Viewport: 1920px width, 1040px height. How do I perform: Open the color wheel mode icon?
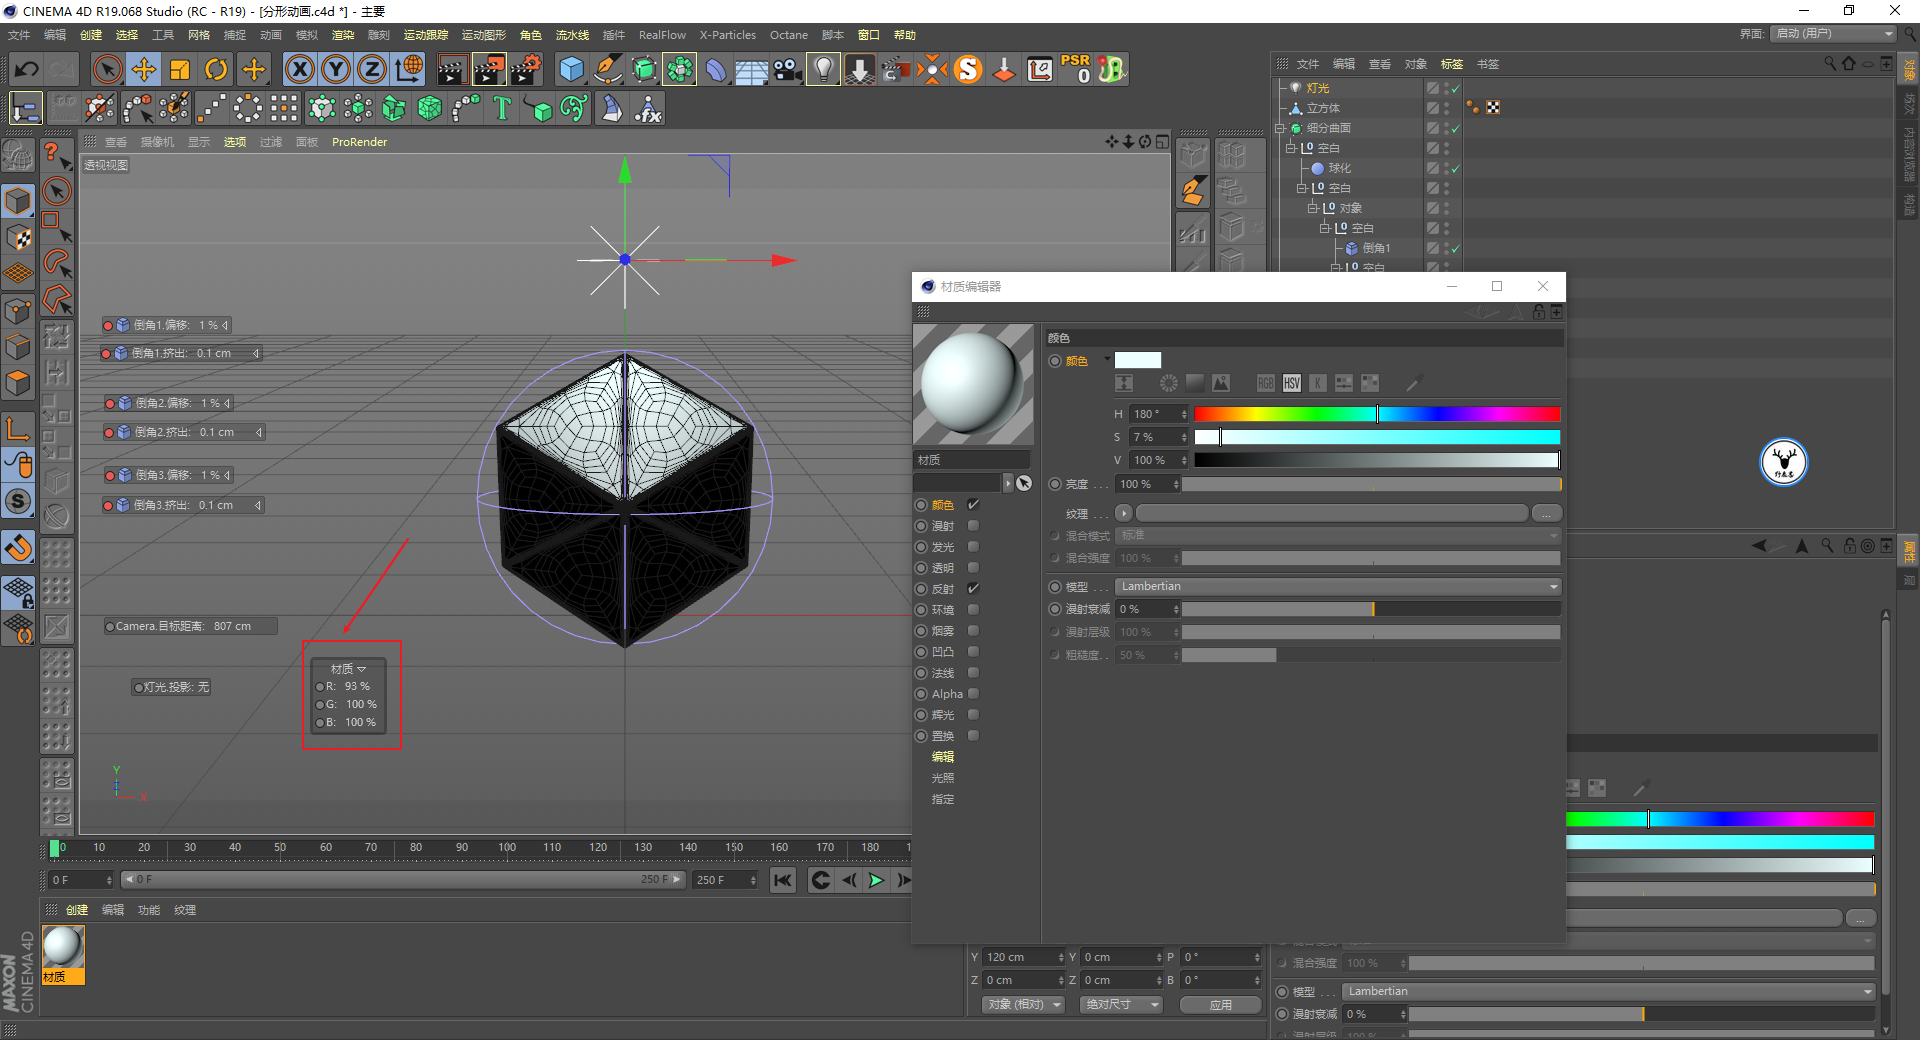tap(1169, 383)
